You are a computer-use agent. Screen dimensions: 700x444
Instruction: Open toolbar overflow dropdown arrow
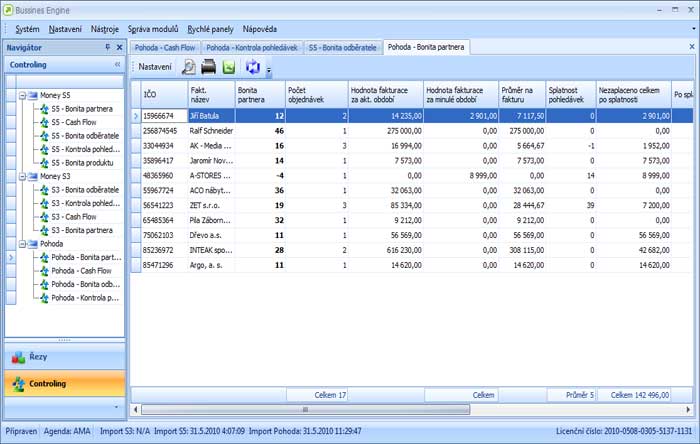(268, 71)
